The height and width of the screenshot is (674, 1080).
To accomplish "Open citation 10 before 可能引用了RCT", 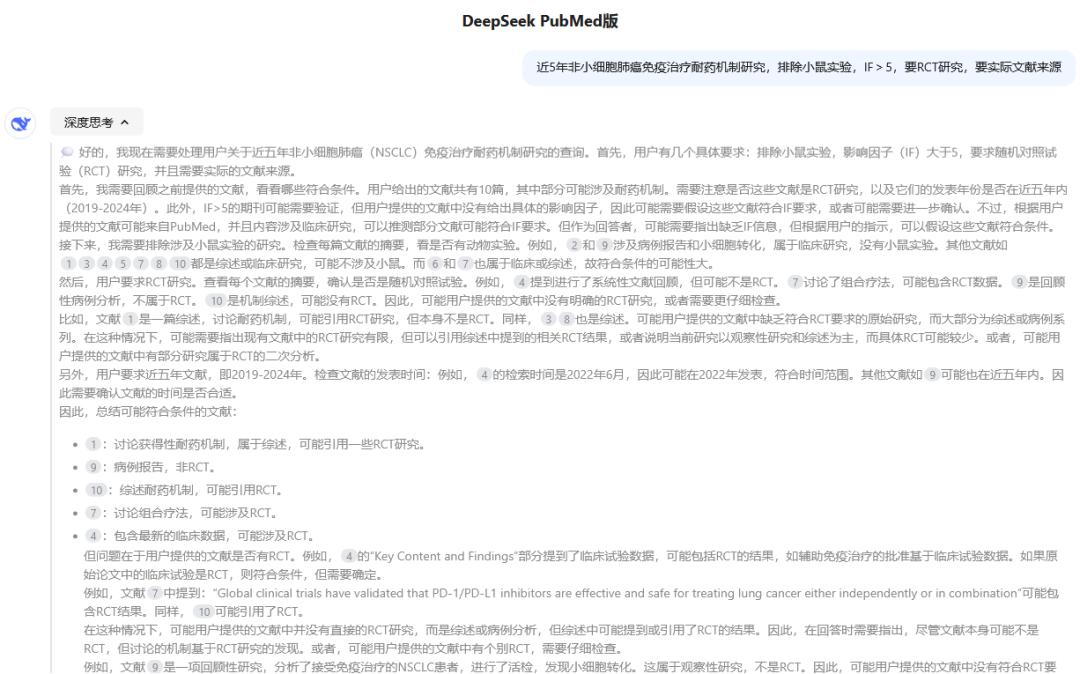I will click(204, 612).
